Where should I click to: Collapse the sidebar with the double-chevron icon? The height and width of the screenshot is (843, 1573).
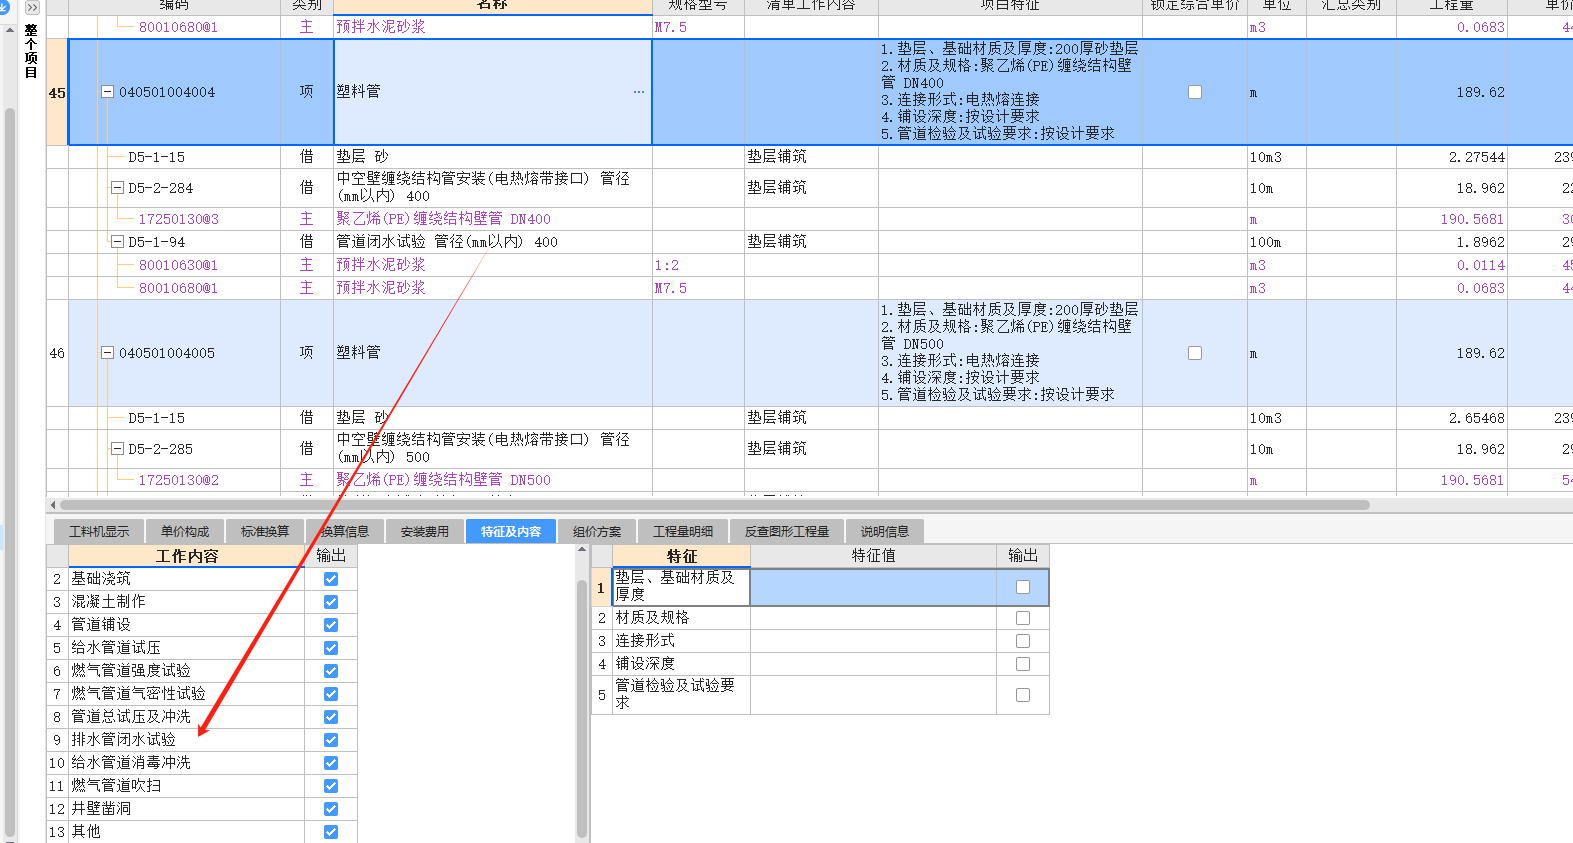[x=32, y=7]
